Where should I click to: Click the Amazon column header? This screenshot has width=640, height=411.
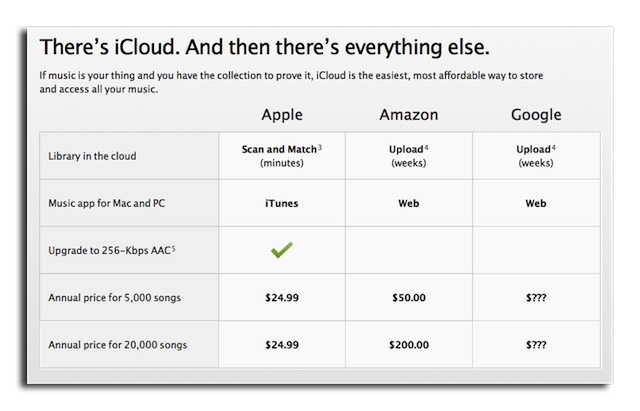click(408, 115)
